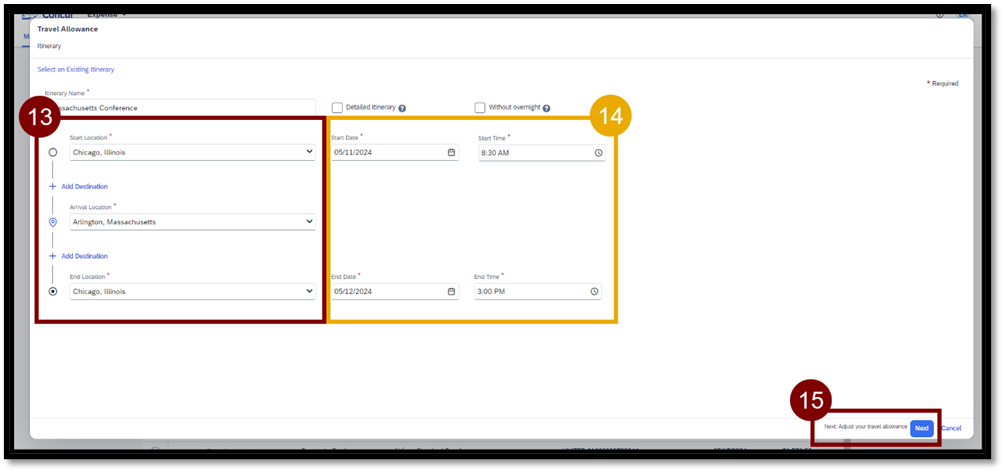Screen dimensions: 1004x472
Task: Click plus icon above Arrival Location
Action: tap(53, 186)
